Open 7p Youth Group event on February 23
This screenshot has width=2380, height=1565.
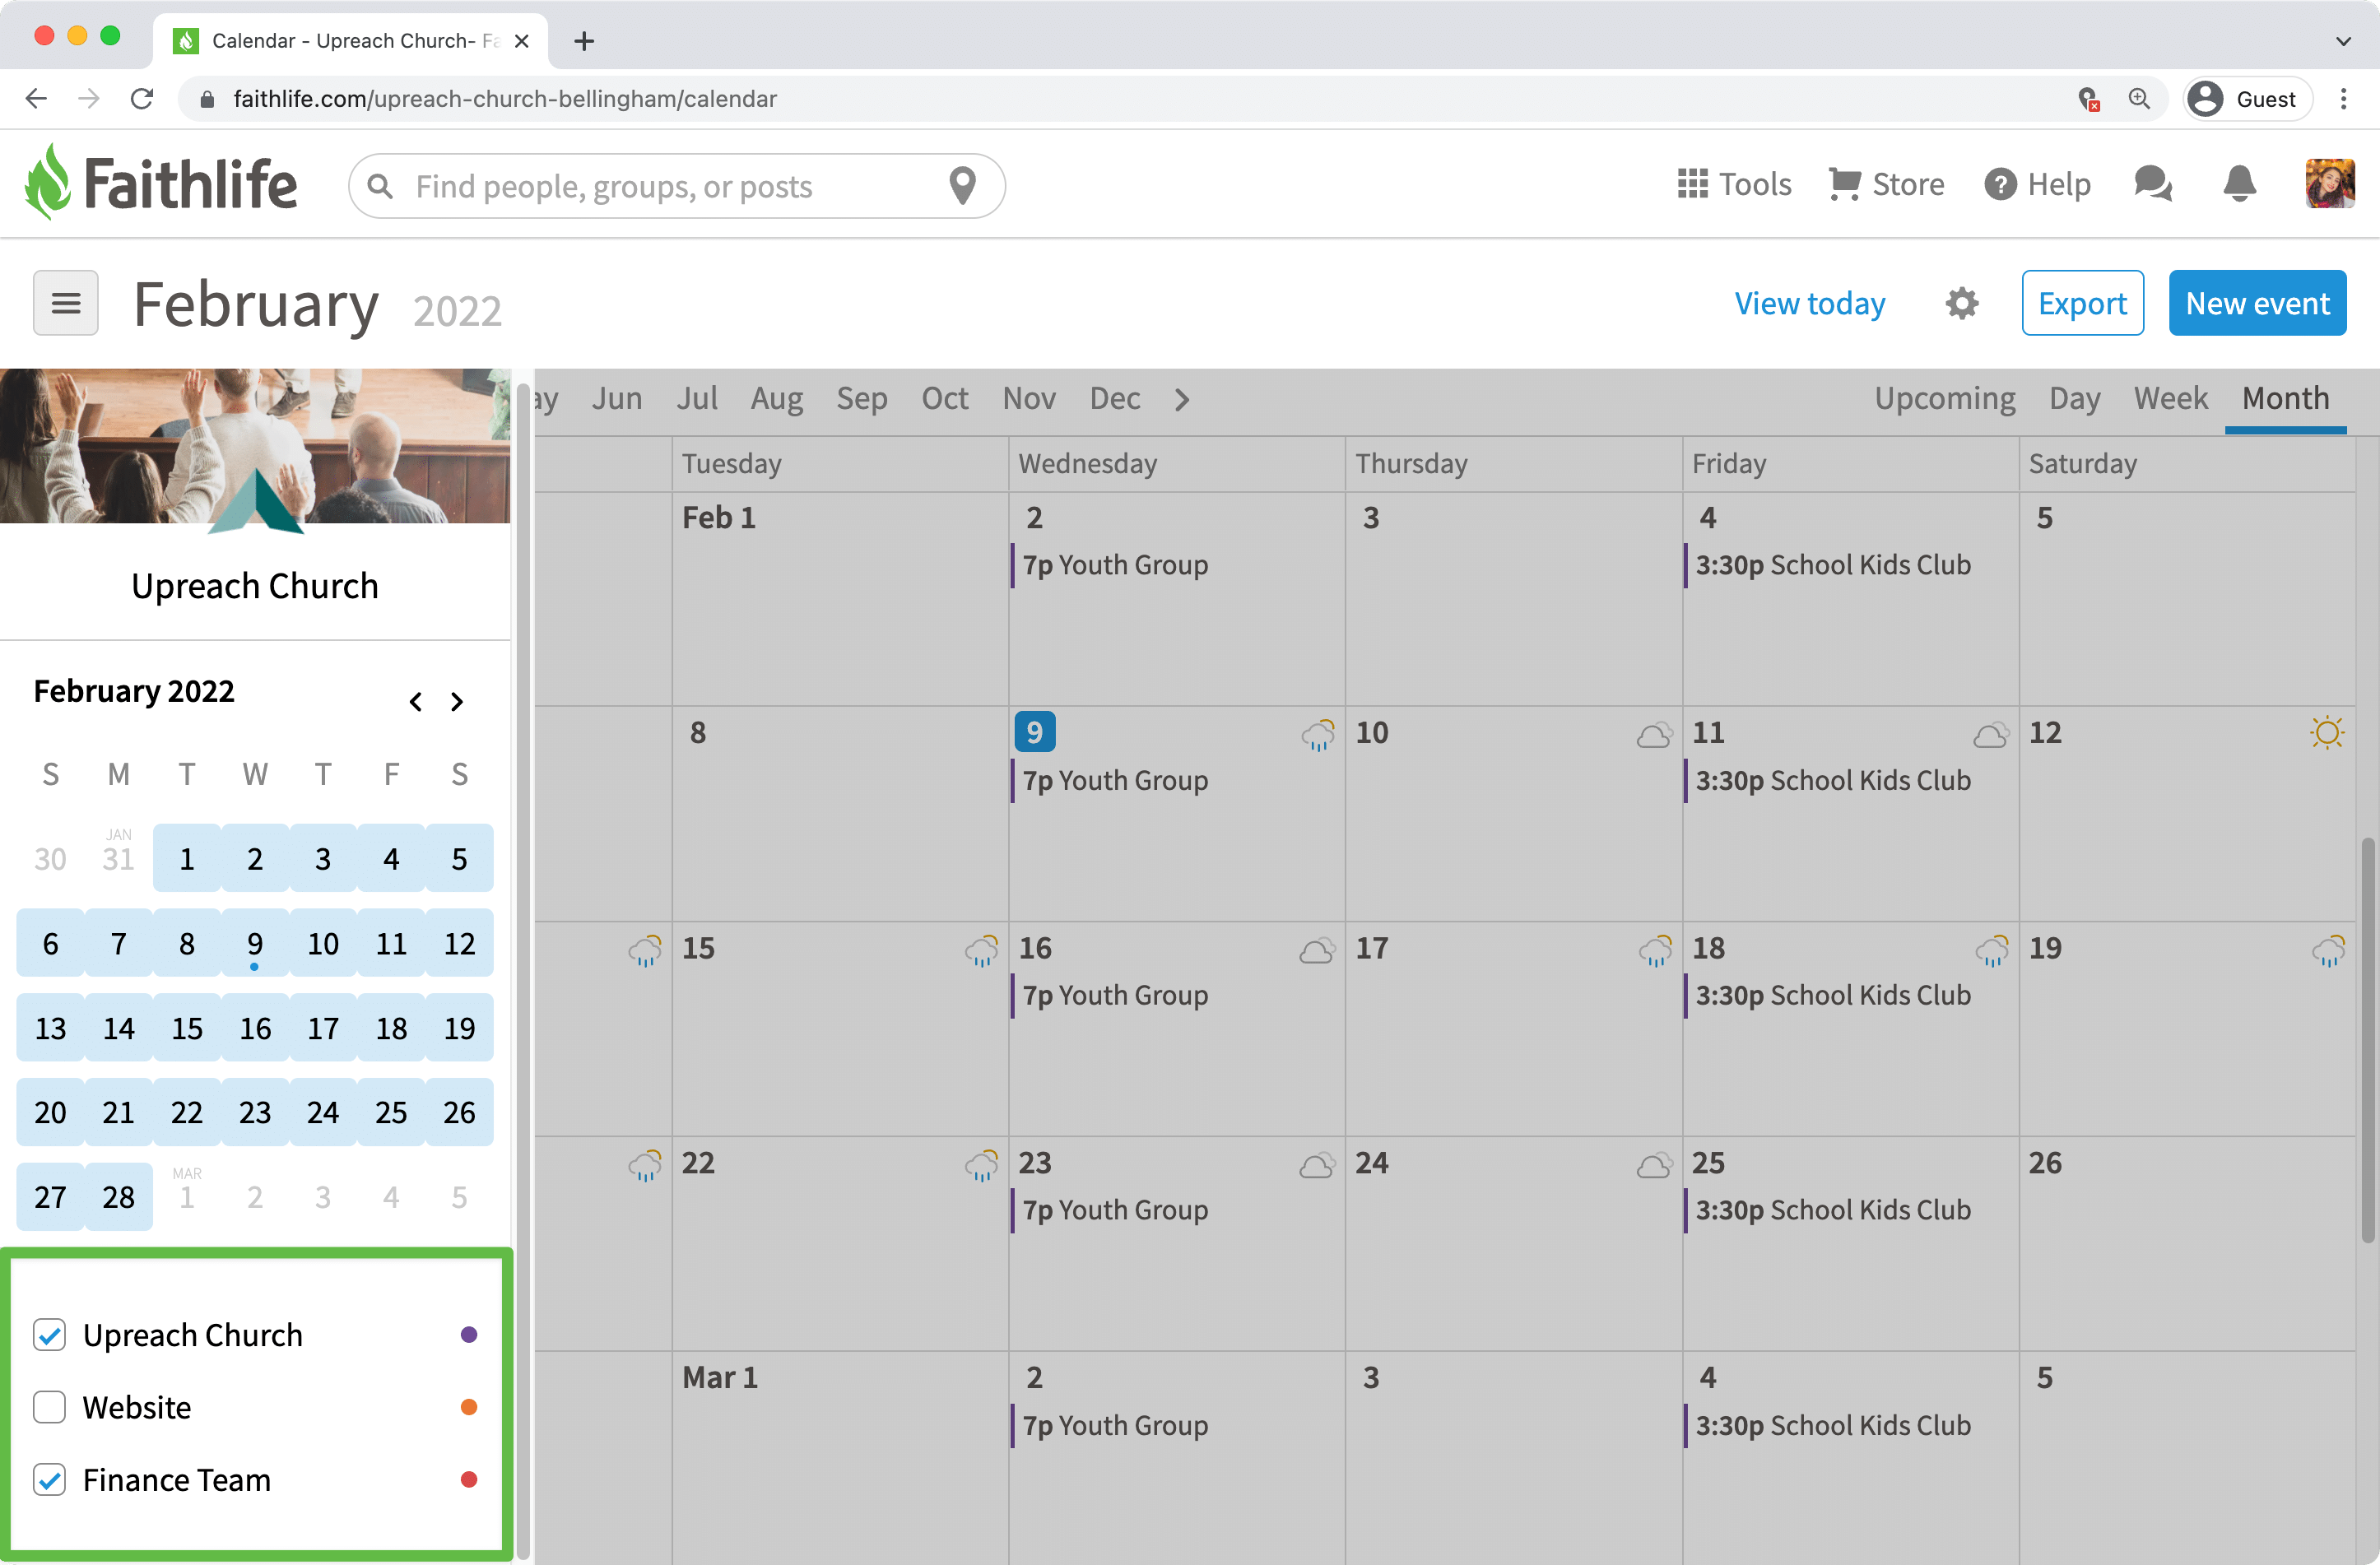1115,1210
